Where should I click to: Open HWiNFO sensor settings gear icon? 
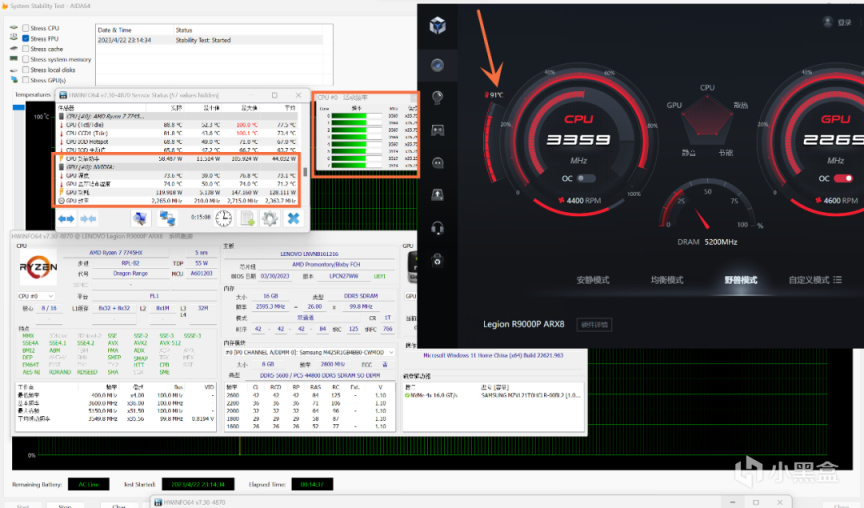[x=269, y=218]
